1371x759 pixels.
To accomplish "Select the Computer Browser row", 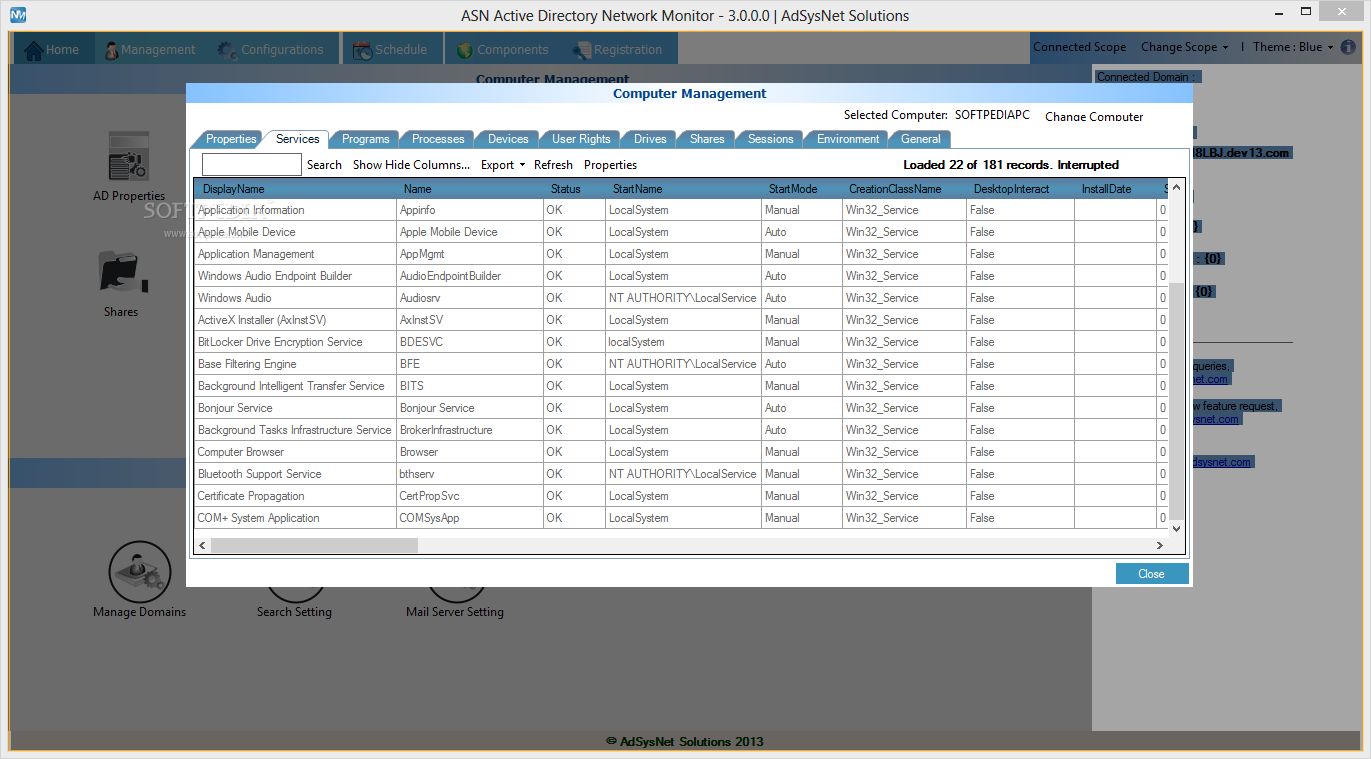I will point(680,452).
